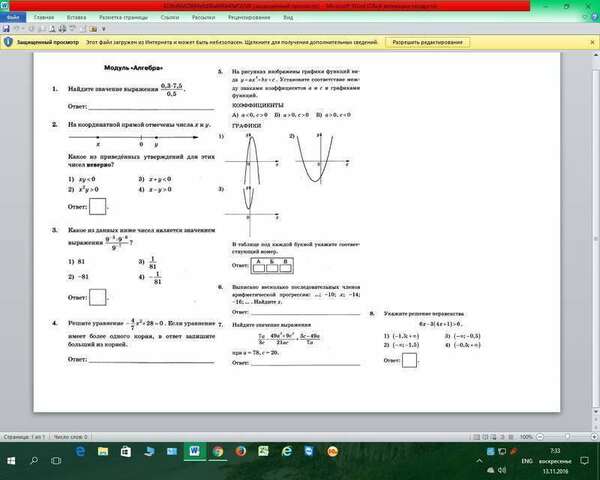Open the Ссылки ribbon tab
Image resolution: width=600 pixels, height=480 pixels.
[x=170, y=17]
